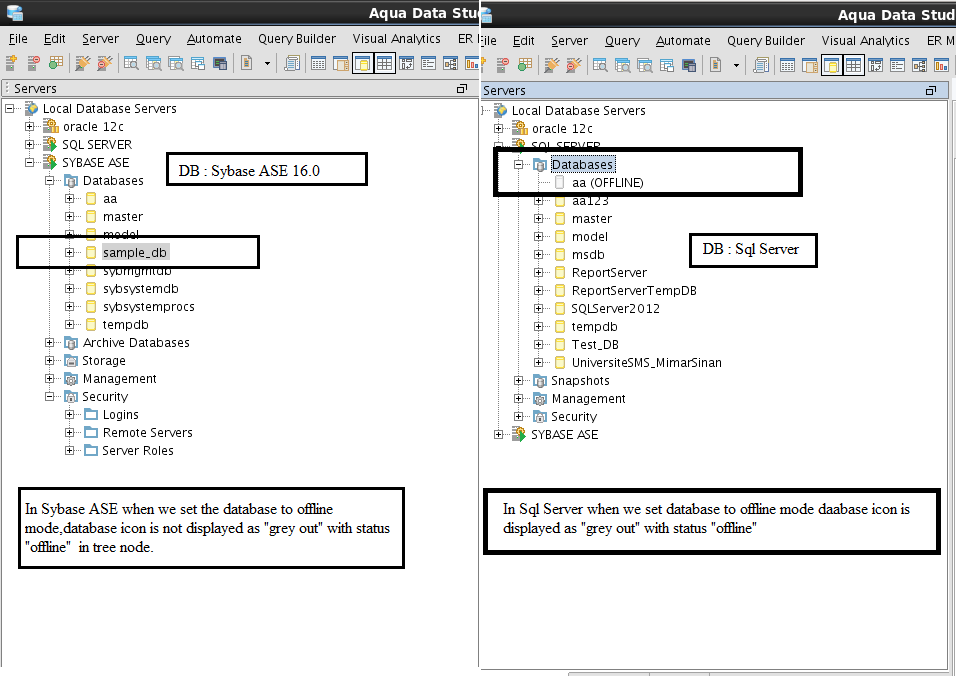Viewport: 958px width, 678px height.
Task: Select Management node in left window tree
Action: [119, 379]
